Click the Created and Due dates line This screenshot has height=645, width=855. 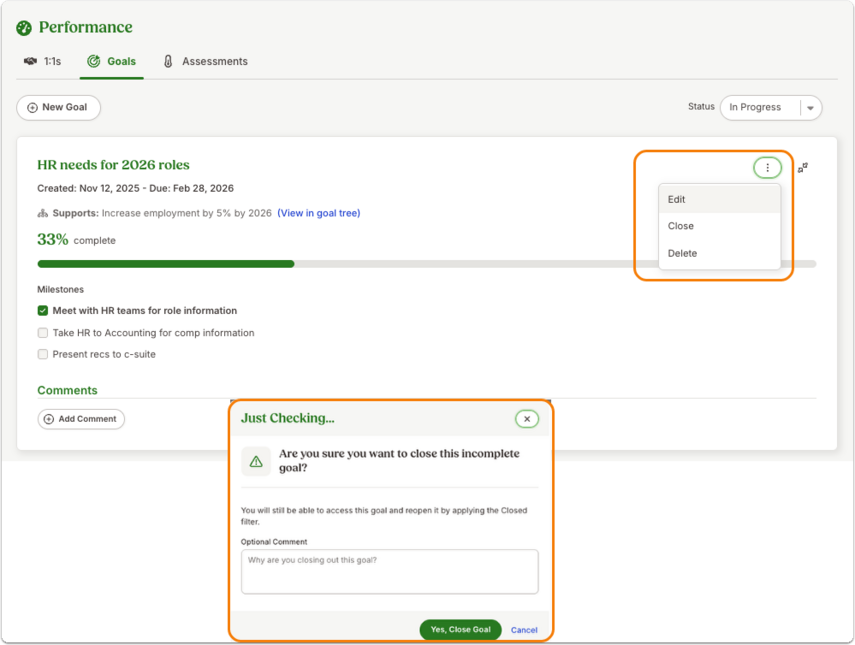[x=135, y=188]
